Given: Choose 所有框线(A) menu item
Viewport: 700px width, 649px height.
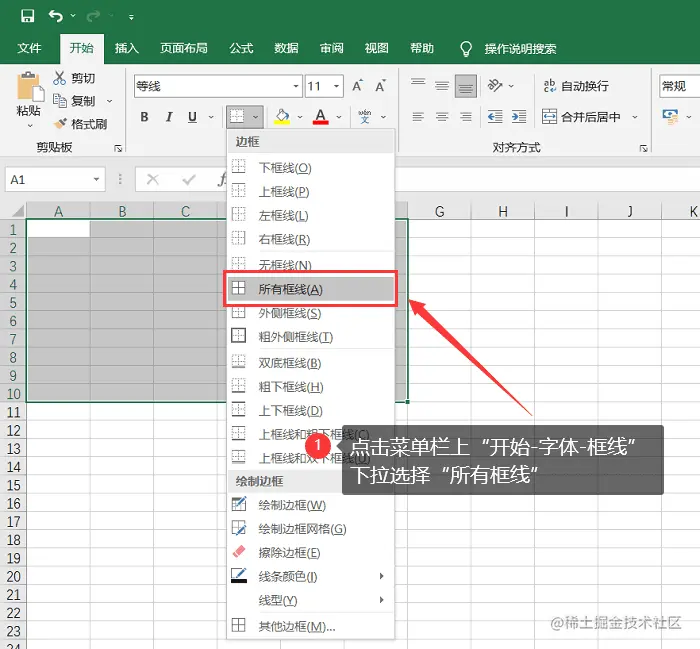Looking at the screenshot, I should pos(311,289).
